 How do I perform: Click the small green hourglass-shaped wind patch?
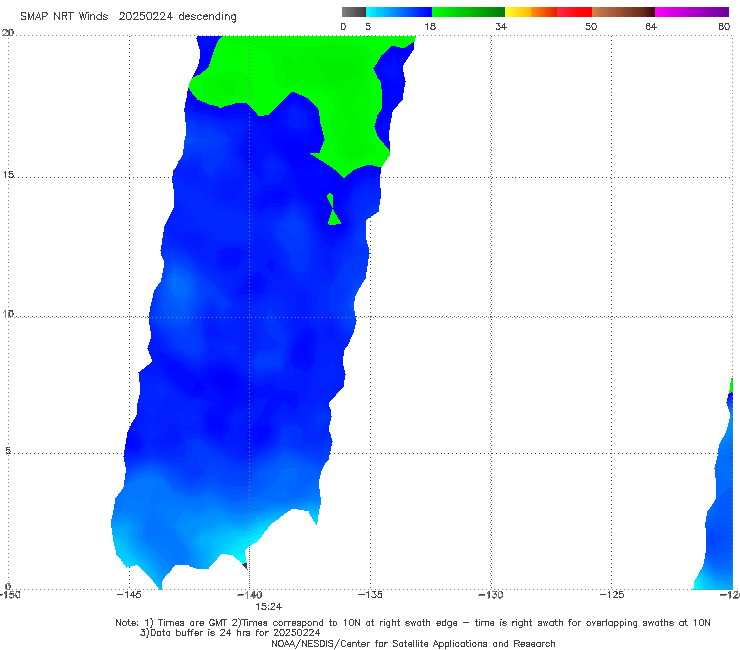pos(333,209)
